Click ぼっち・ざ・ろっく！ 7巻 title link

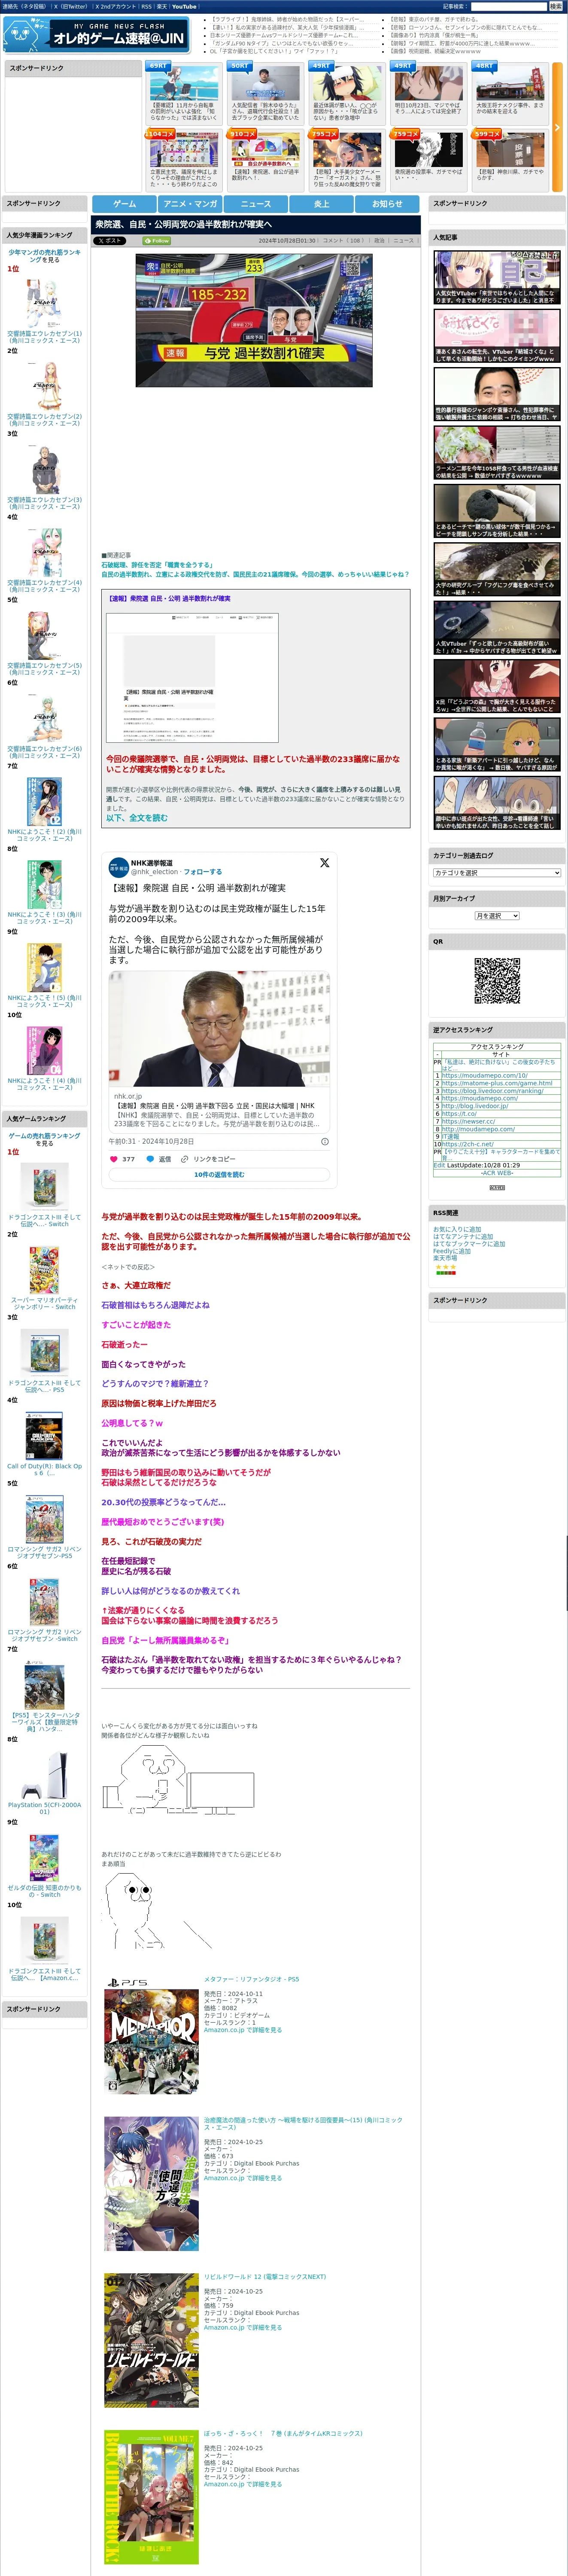283,2433
